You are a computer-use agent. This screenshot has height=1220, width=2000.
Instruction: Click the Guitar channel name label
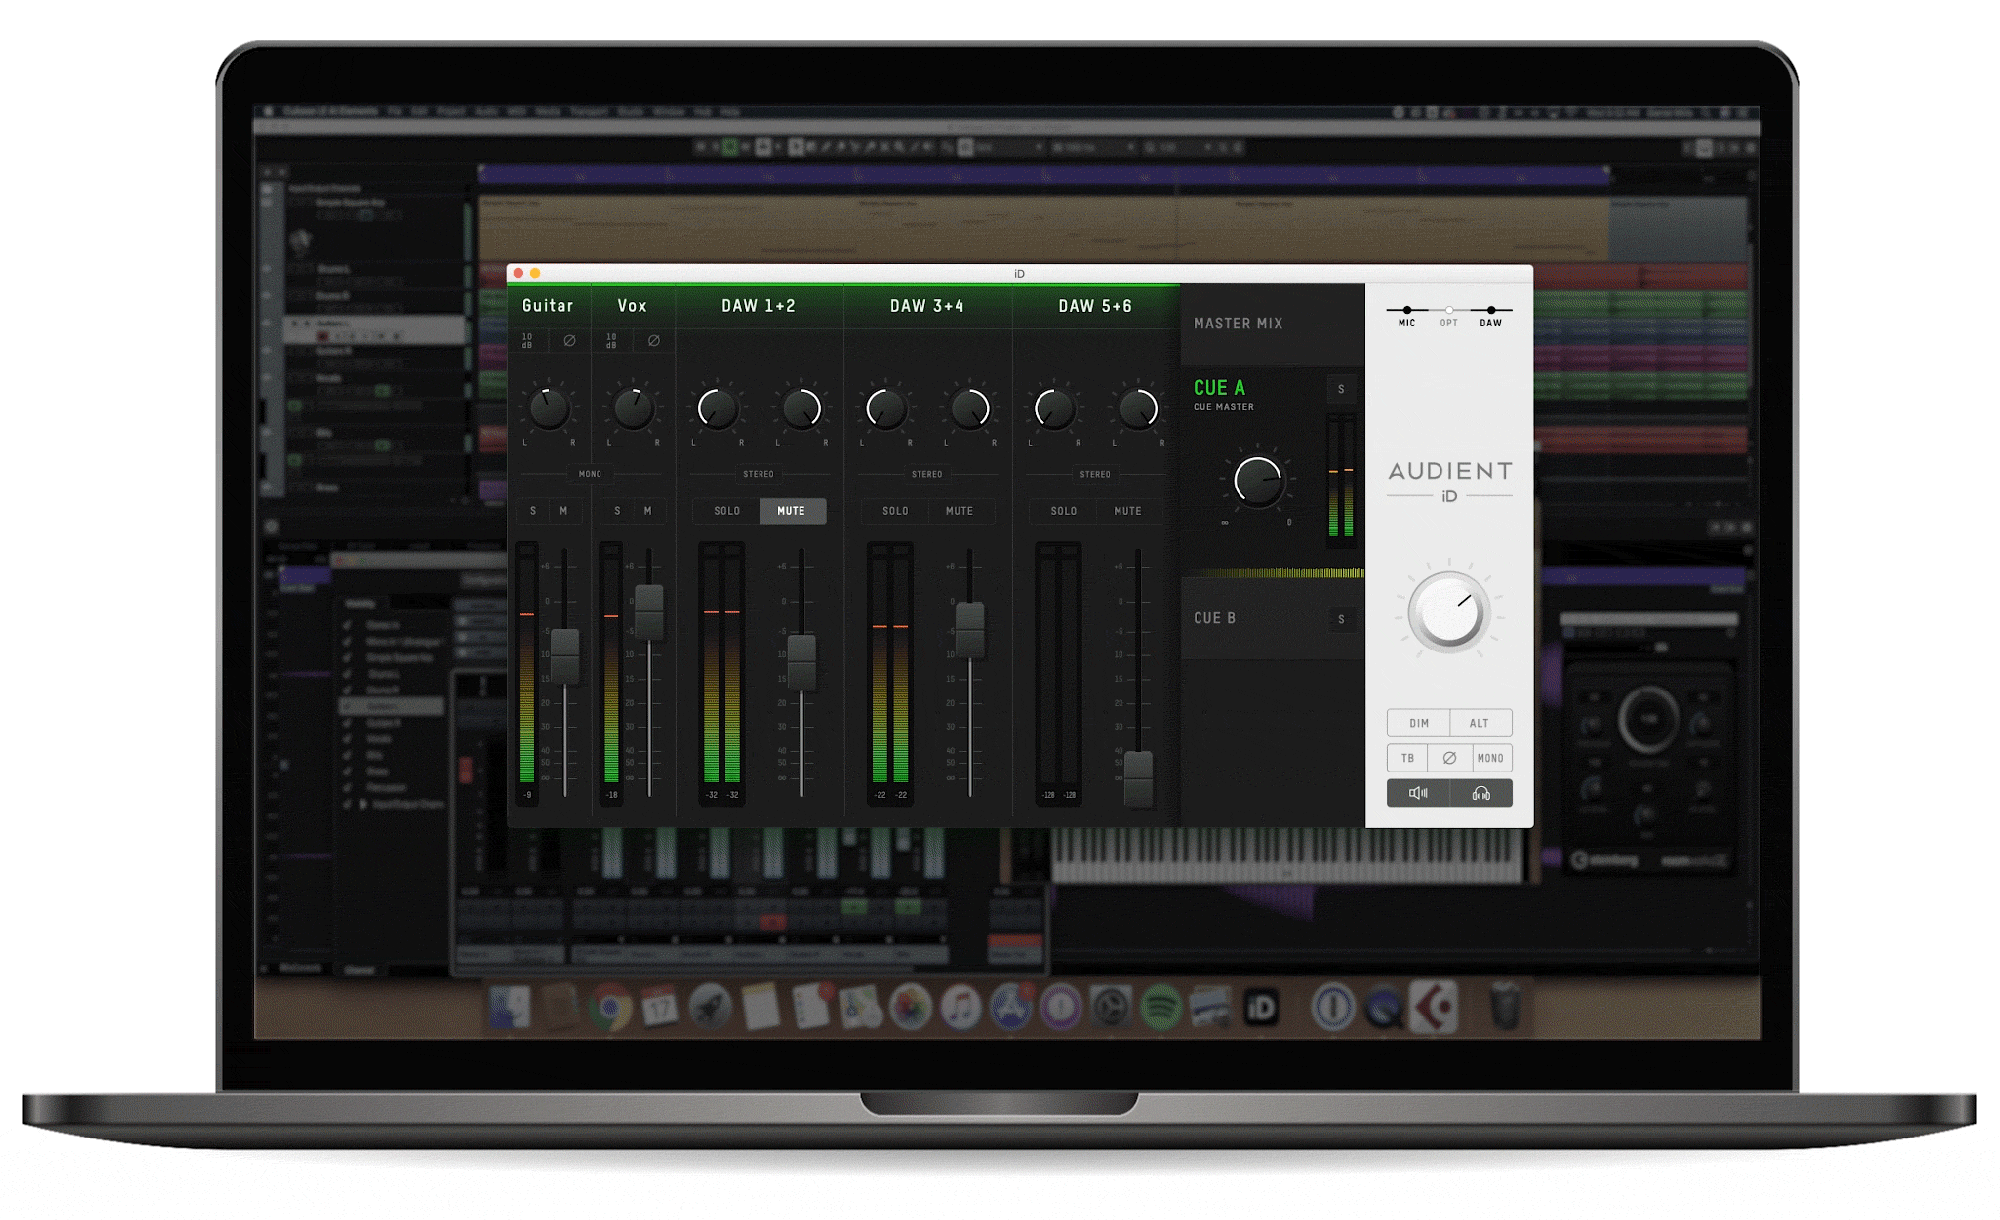click(x=548, y=306)
